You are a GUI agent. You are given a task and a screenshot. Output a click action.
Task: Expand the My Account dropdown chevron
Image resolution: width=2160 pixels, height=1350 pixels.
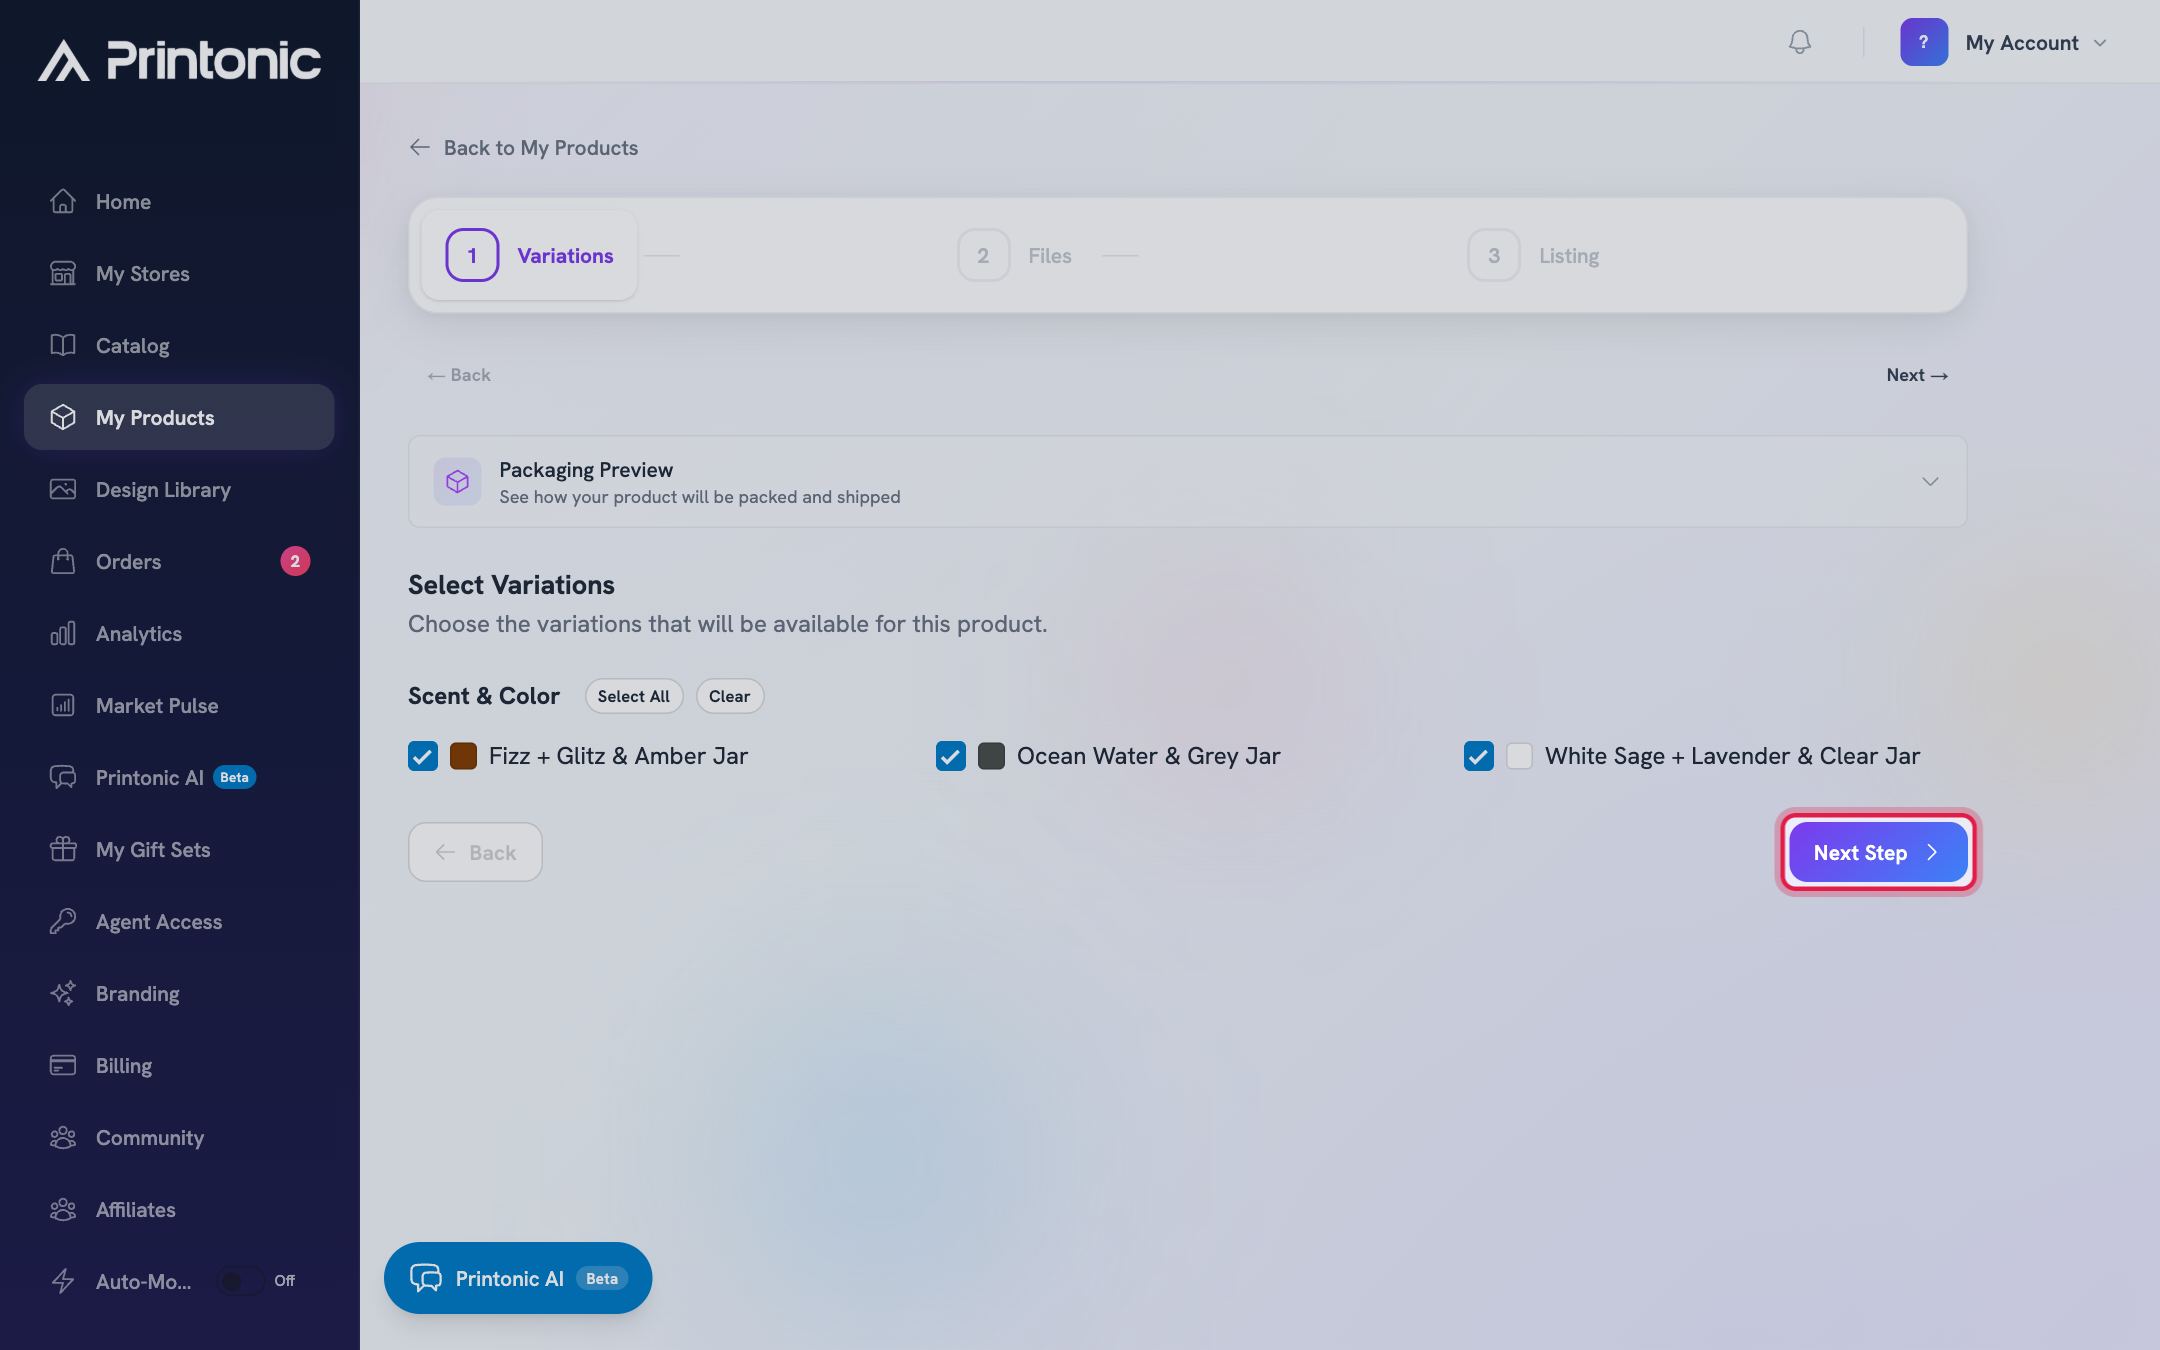(x=2100, y=43)
